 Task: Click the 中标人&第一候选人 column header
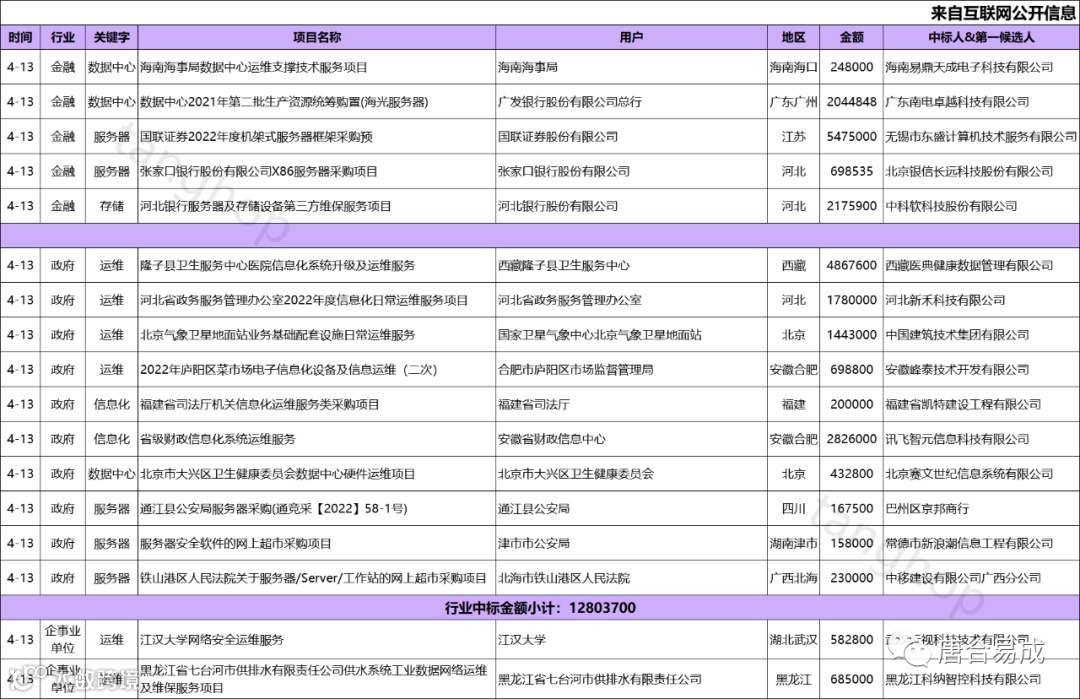(x=981, y=37)
